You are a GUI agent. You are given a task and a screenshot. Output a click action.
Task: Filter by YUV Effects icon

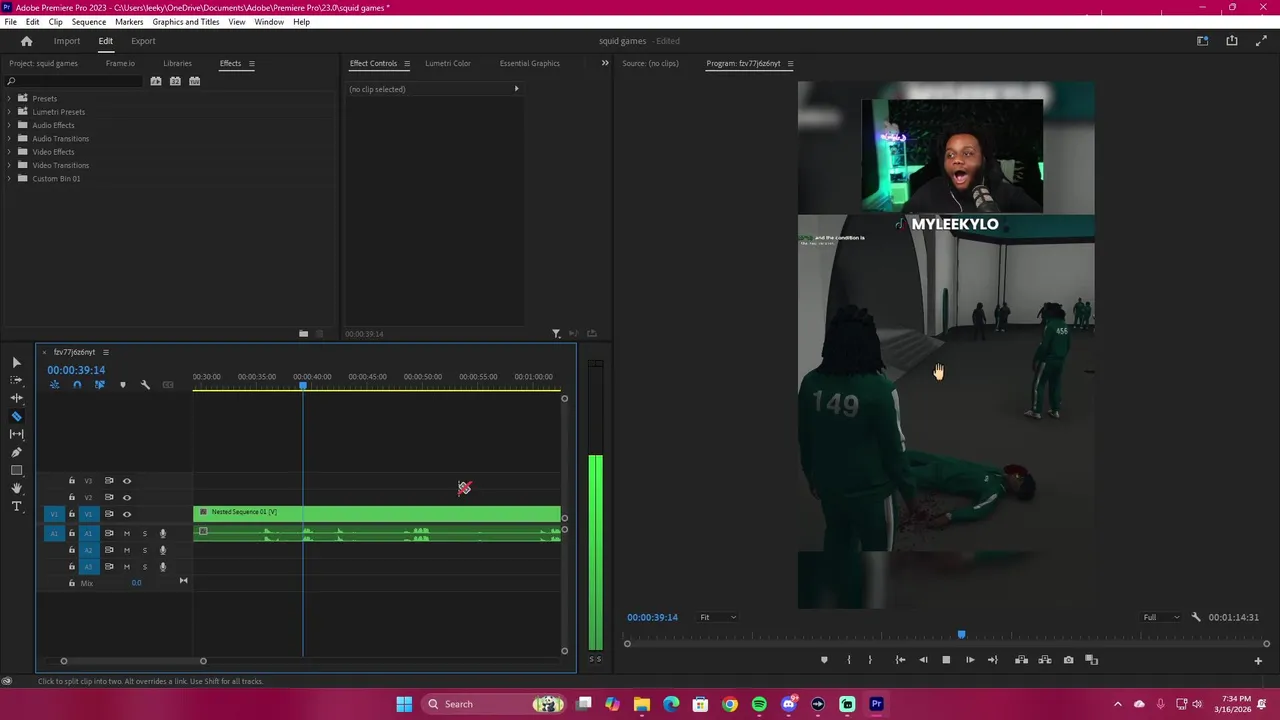click(195, 81)
